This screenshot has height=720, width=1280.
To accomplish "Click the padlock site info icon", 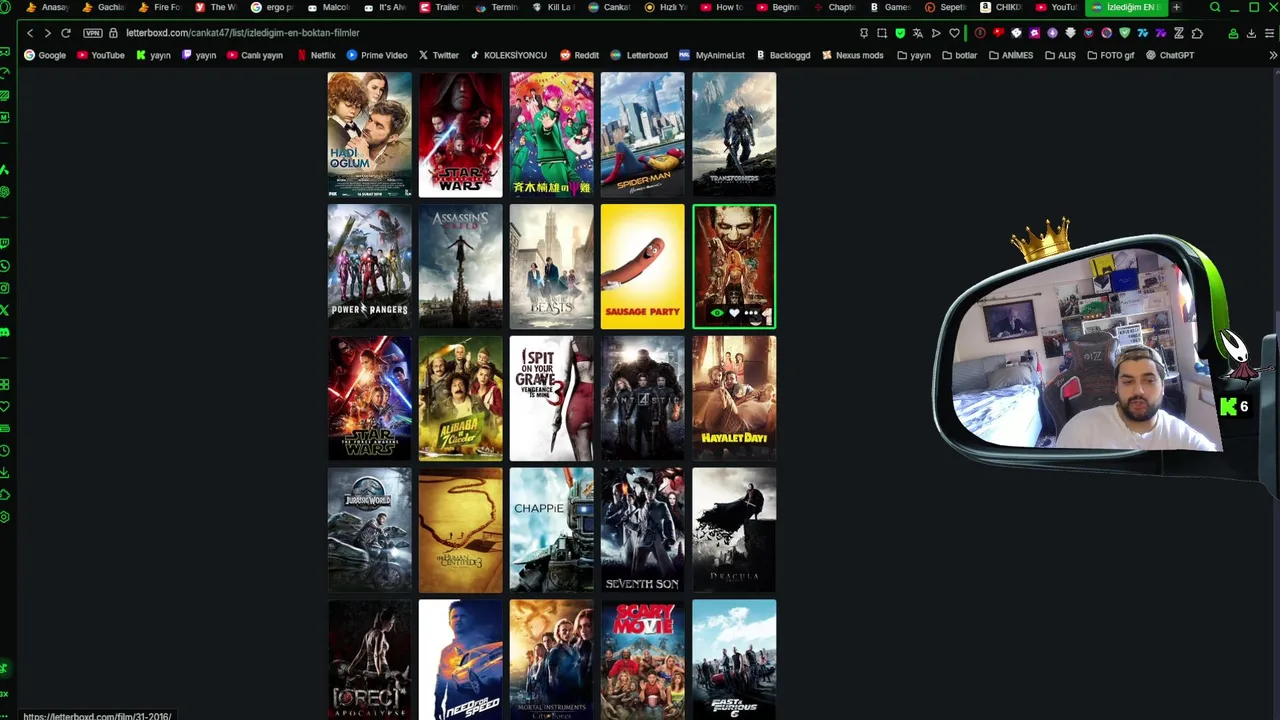I will point(113,33).
